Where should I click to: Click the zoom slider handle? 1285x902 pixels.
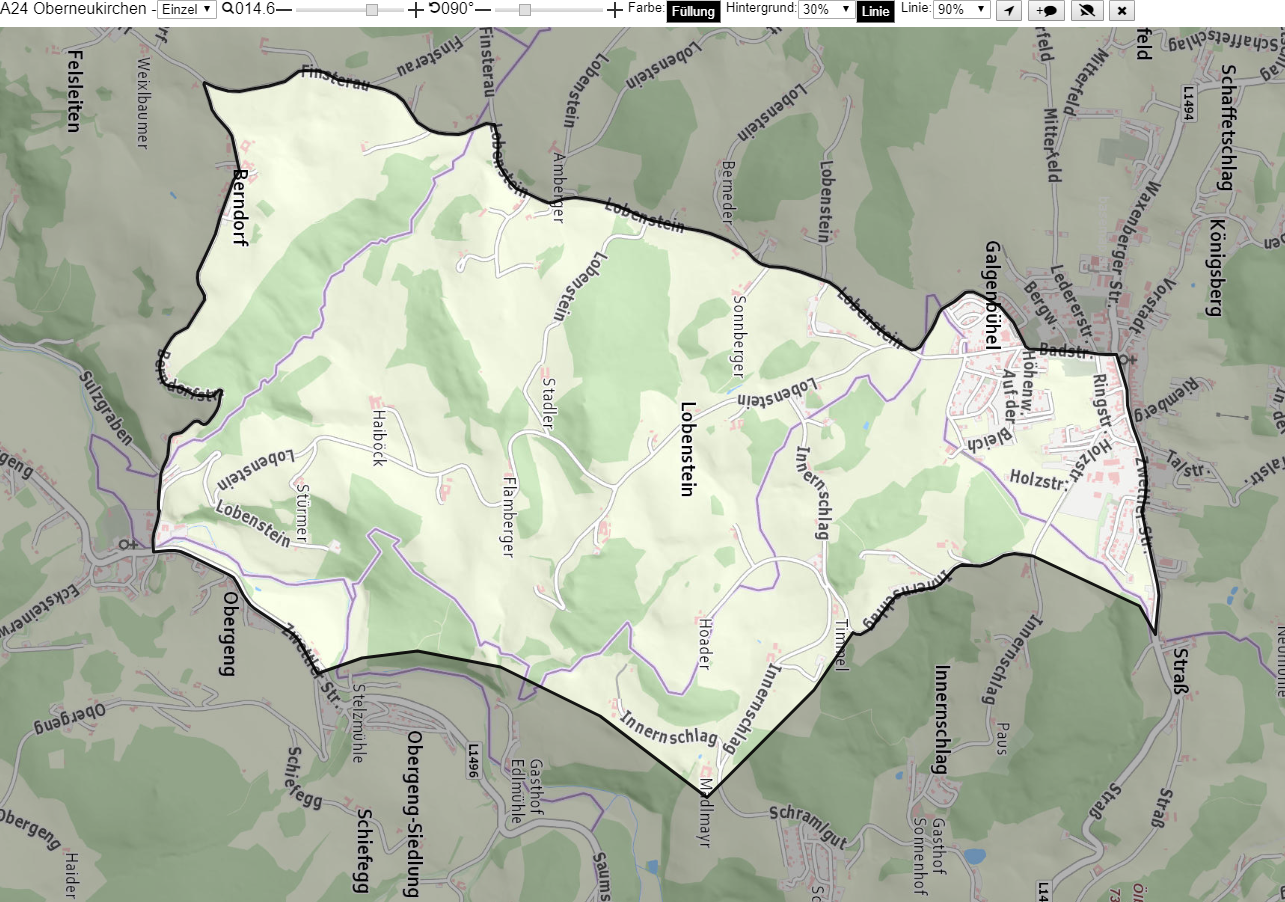click(371, 10)
